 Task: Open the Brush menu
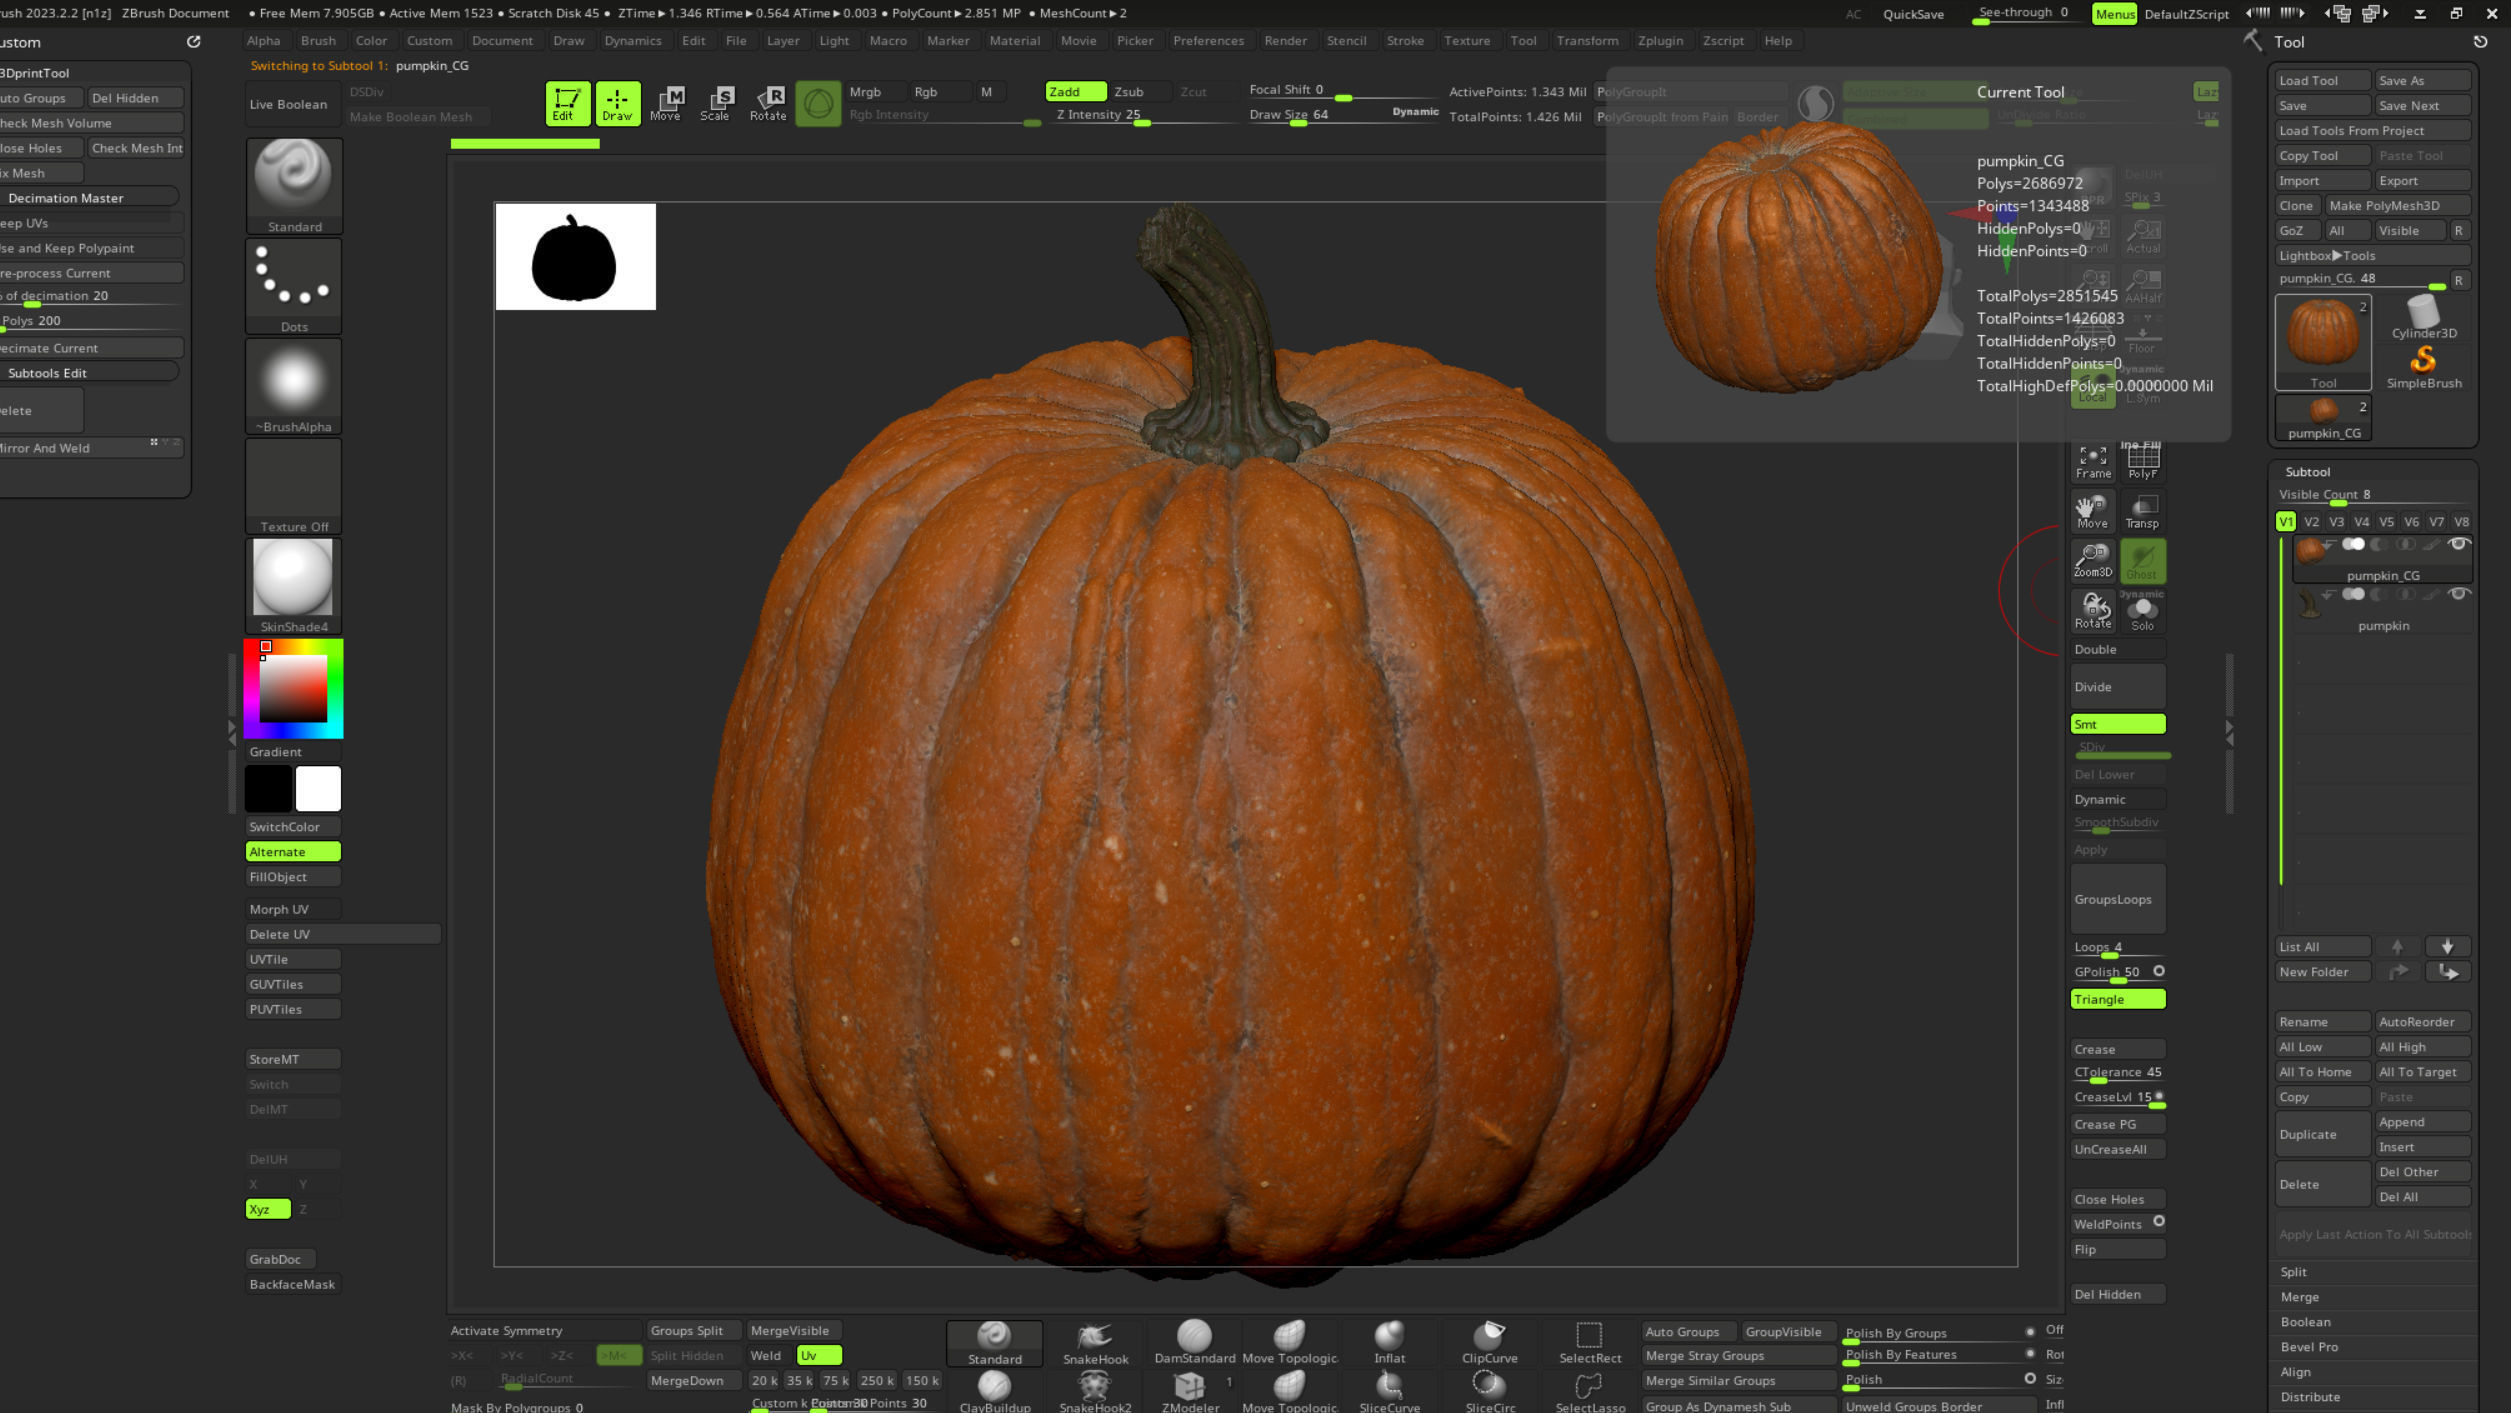(318, 41)
